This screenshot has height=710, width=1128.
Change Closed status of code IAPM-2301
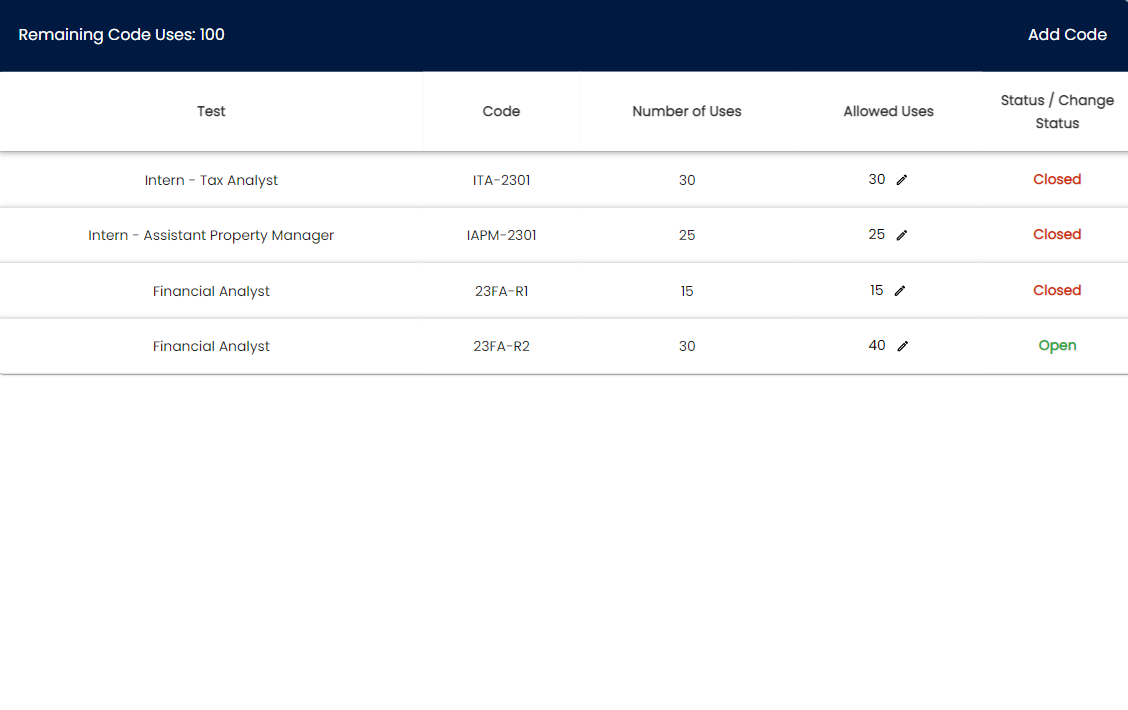click(x=1057, y=235)
